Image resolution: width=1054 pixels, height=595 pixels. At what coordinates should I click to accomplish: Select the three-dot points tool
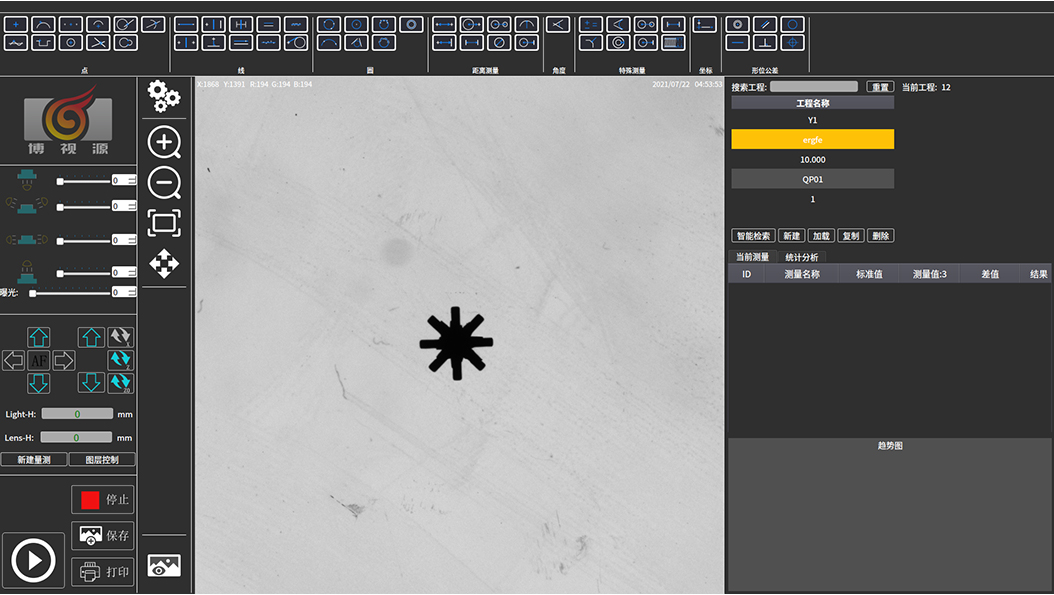point(71,24)
